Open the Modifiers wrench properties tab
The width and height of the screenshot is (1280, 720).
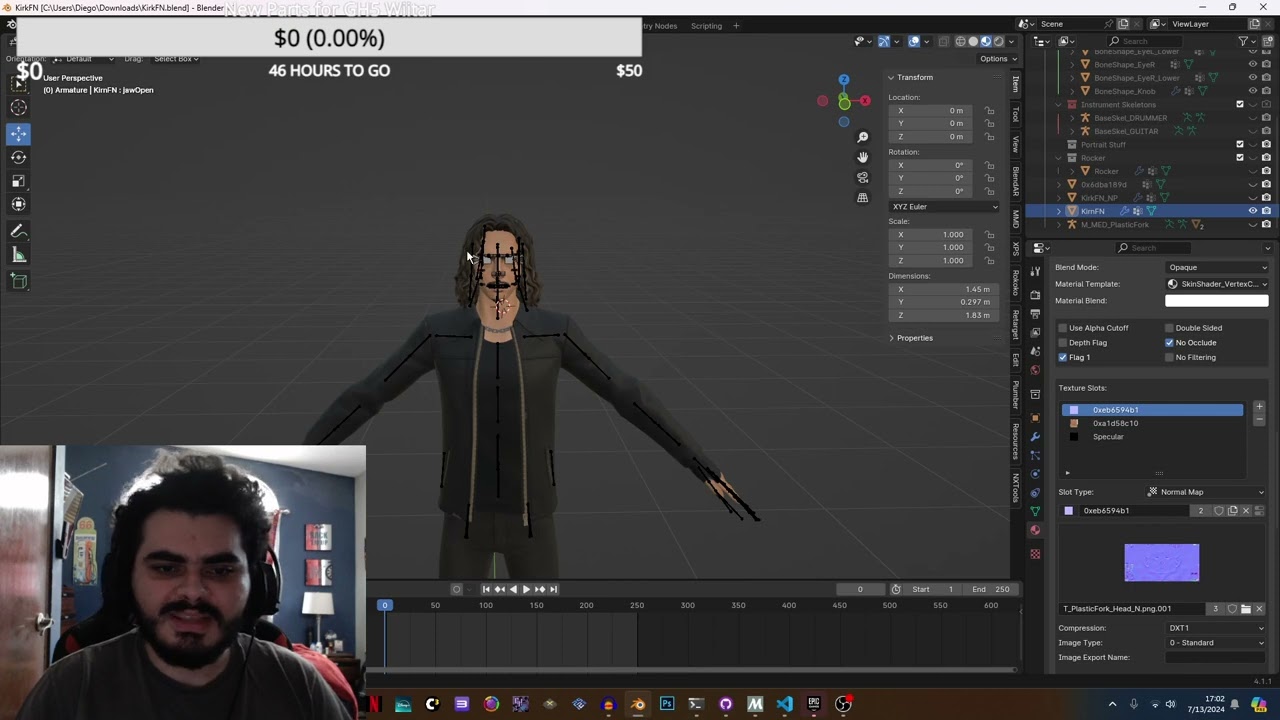pos(1035,436)
